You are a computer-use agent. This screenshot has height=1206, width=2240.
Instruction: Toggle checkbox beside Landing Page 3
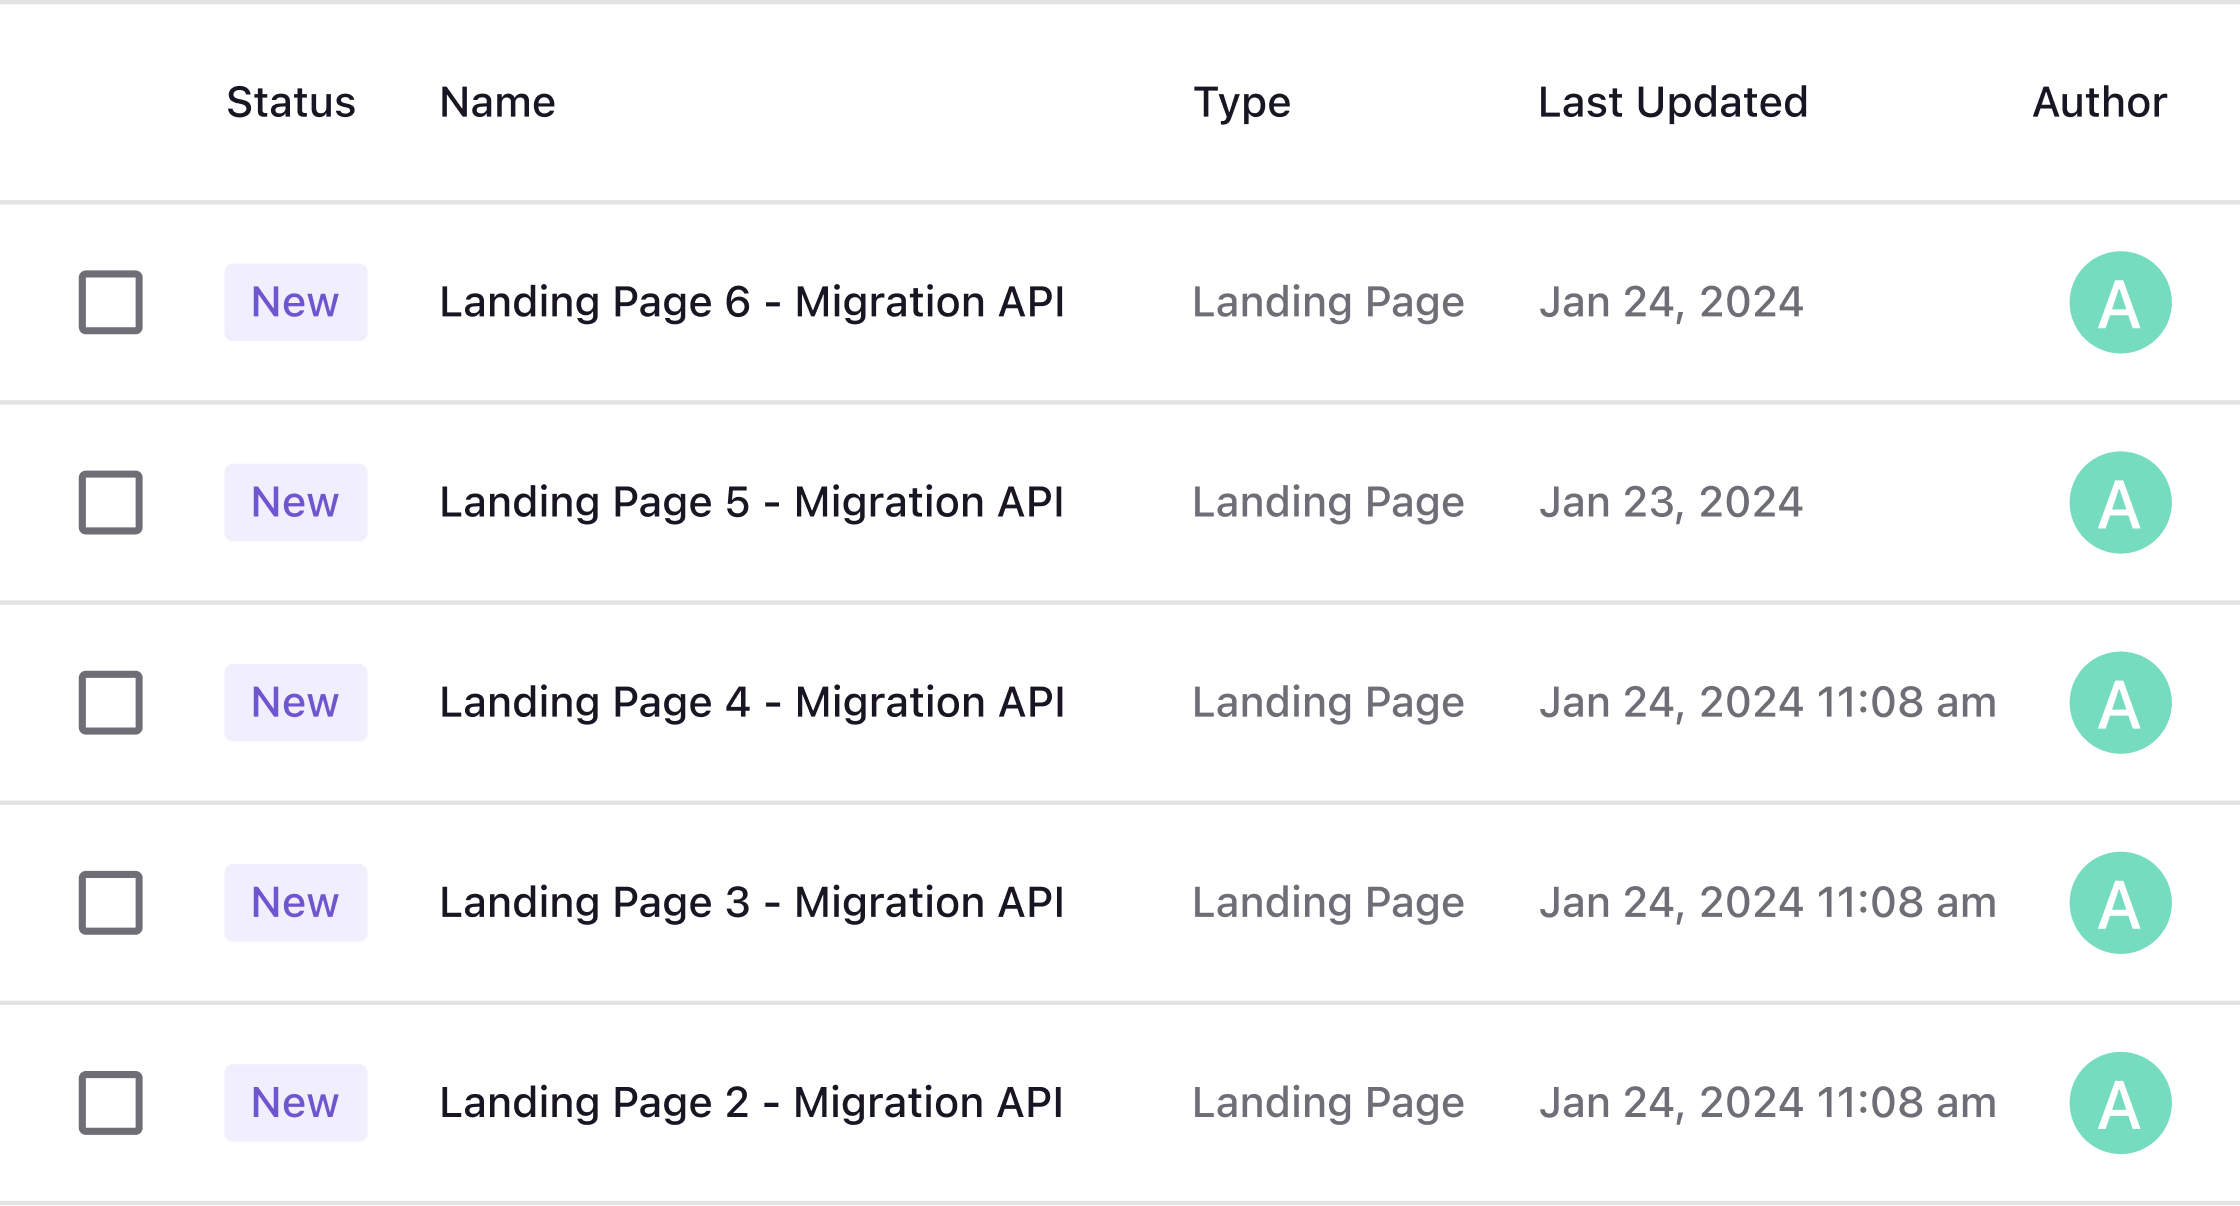coord(111,902)
